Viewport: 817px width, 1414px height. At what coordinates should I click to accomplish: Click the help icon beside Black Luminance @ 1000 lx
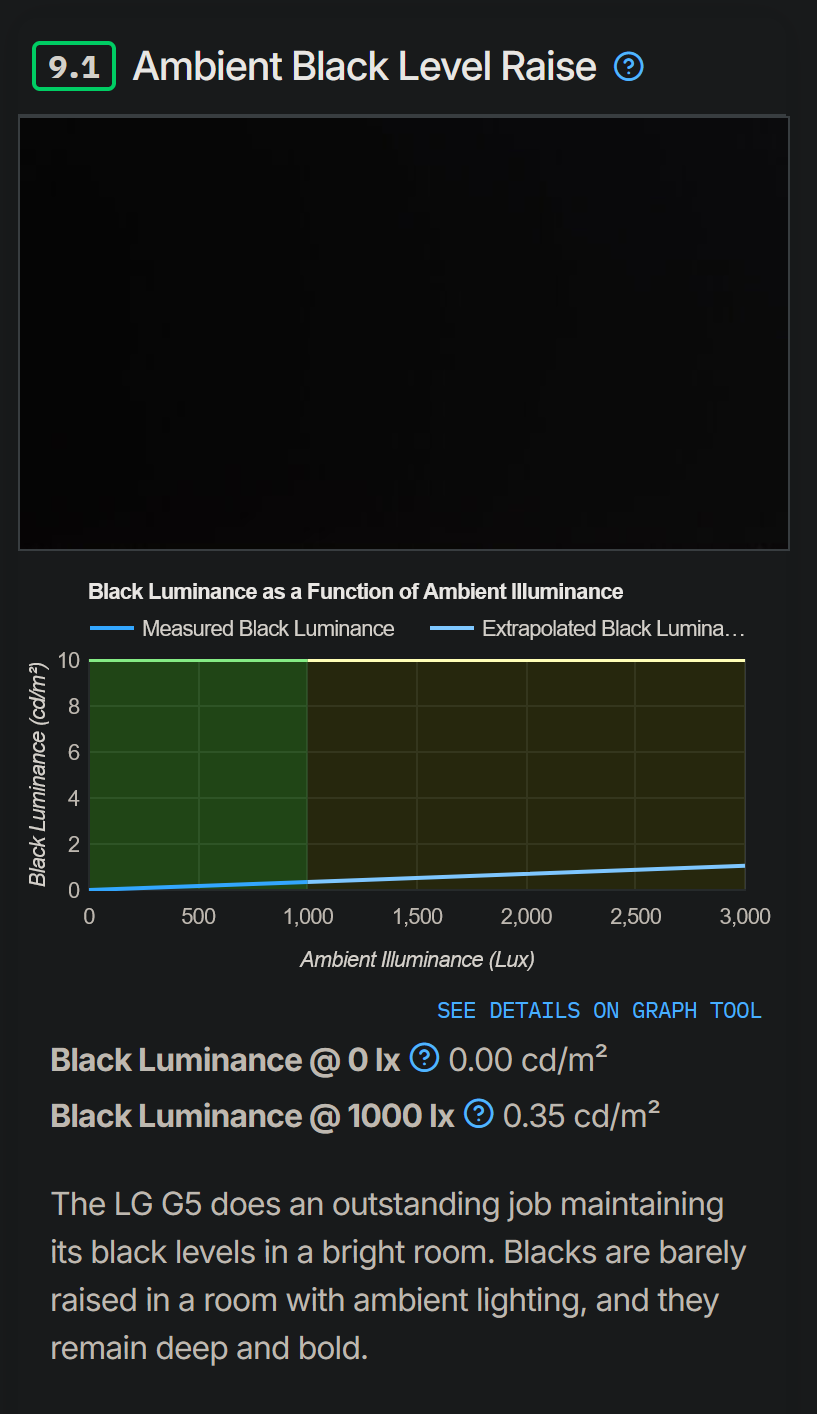point(478,1113)
